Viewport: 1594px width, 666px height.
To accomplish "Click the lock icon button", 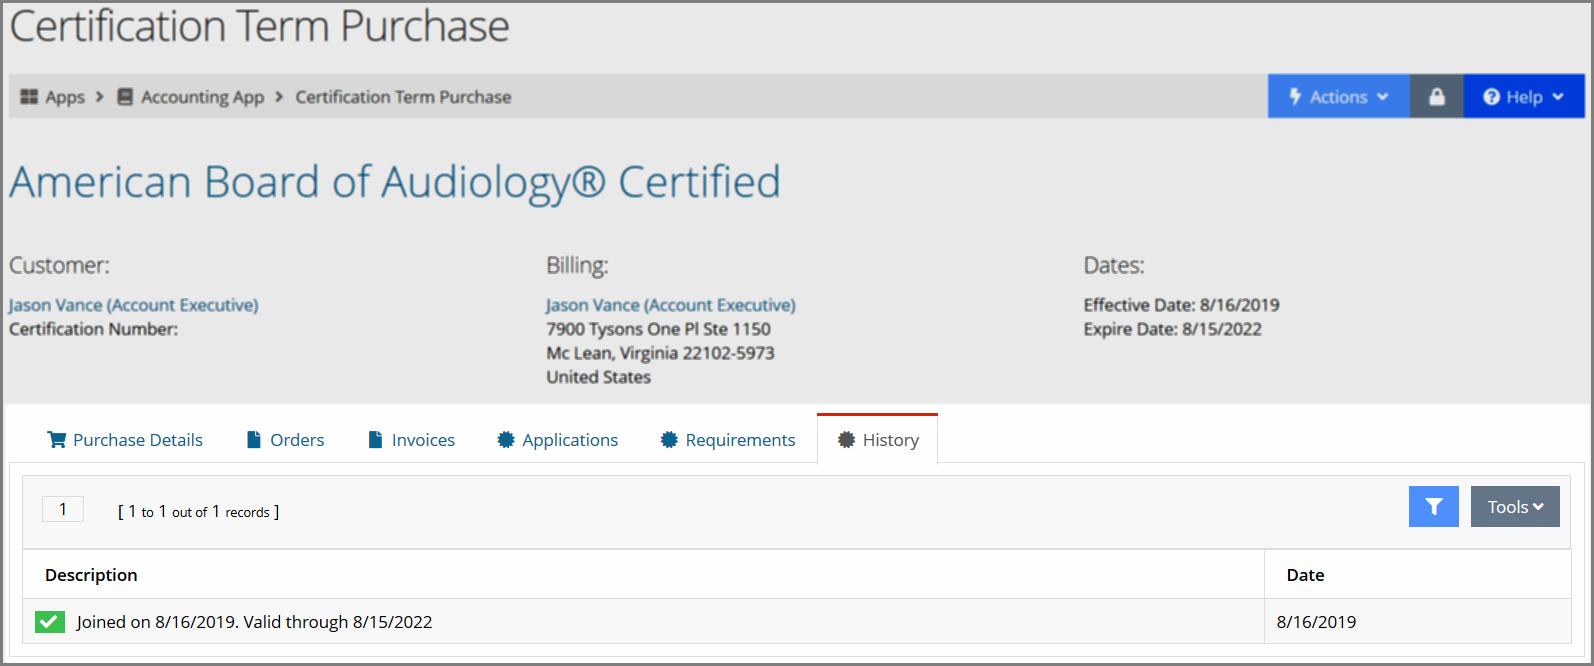I will [x=1437, y=97].
